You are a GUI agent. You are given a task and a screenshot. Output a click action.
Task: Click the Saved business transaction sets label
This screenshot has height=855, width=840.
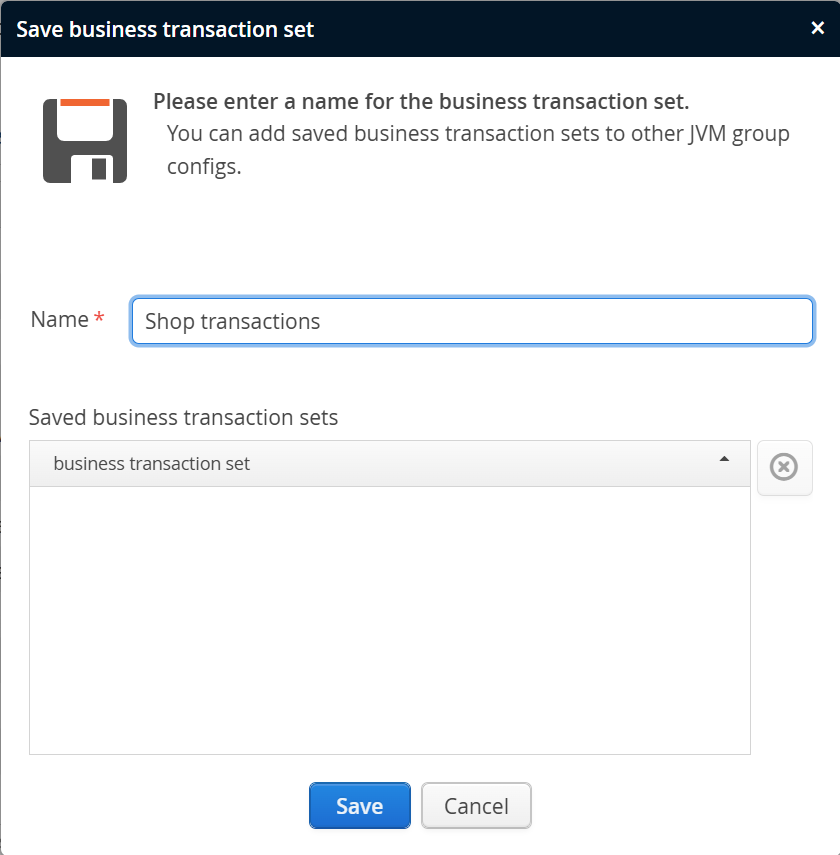(183, 418)
